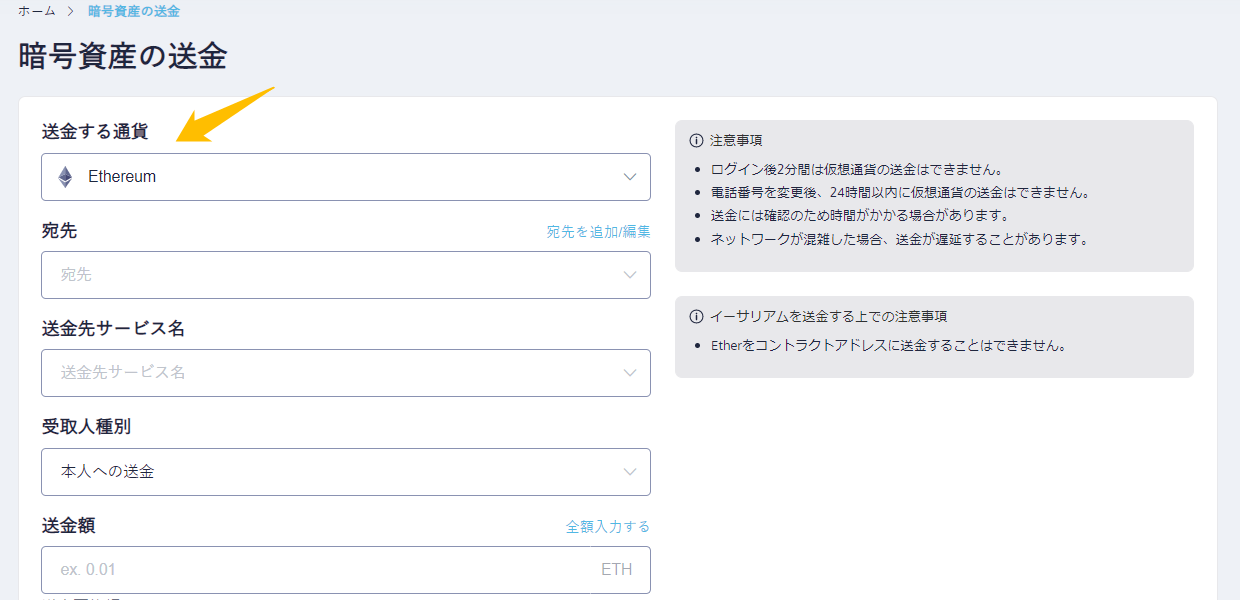Click the note 送金には確認のため時間がかかる場合があります
Image resolution: width=1240 pixels, height=600 pixels.
[860, 215]
